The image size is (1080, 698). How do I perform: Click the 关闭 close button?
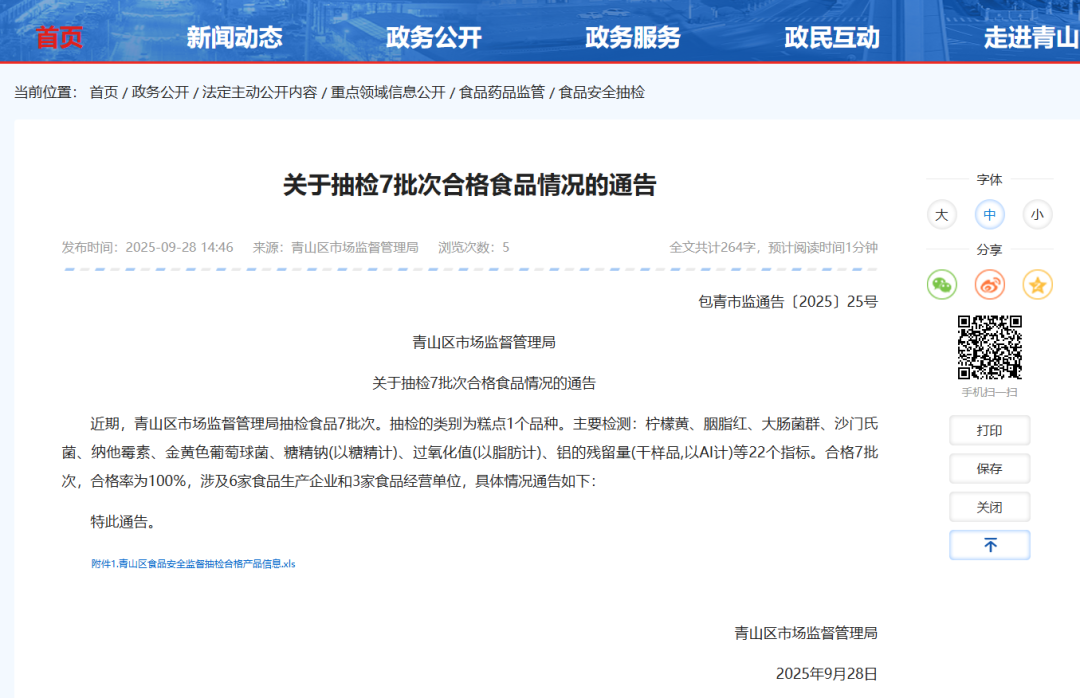click(x=989, y=507)
